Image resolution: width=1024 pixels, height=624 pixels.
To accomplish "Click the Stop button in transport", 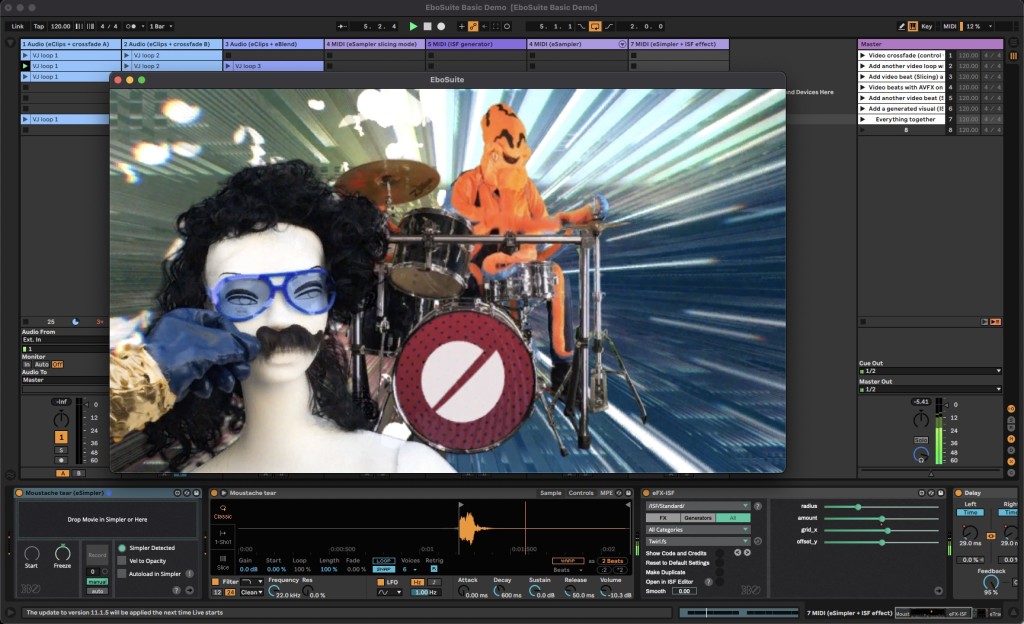I will pos(427,26).
